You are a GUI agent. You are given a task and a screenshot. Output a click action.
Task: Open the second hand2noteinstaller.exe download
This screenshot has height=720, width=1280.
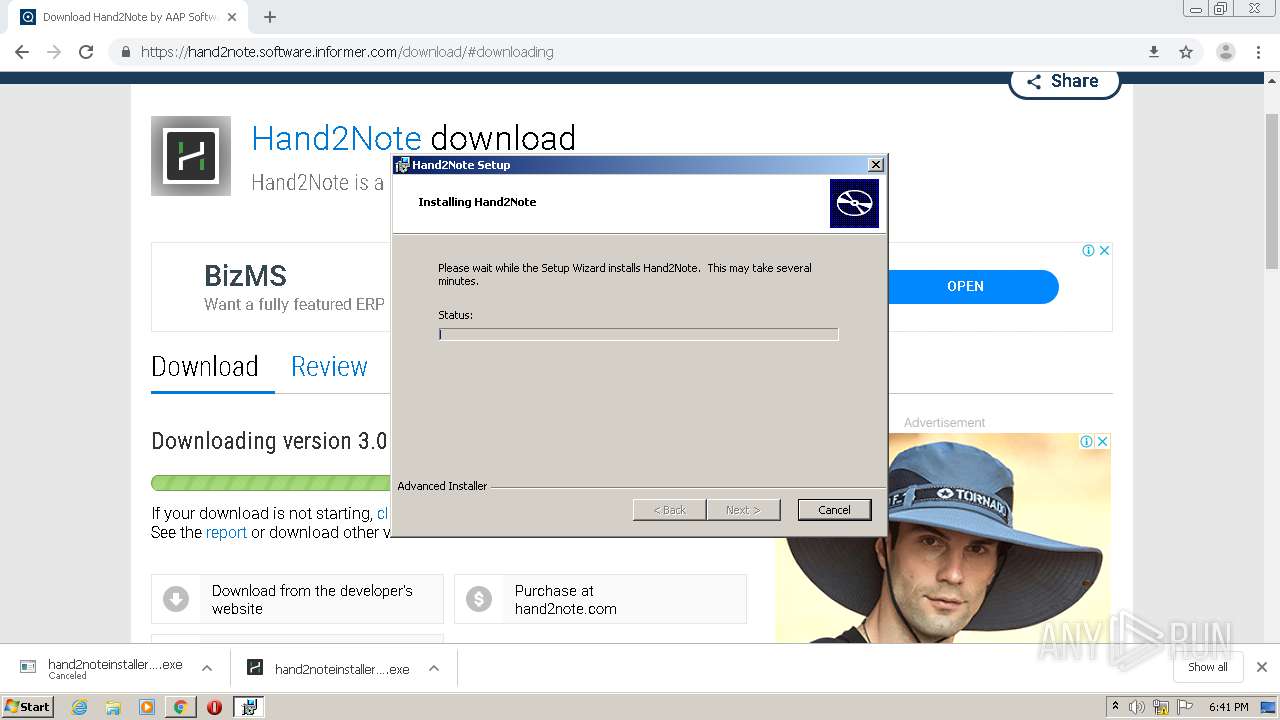tap(328, 668)
